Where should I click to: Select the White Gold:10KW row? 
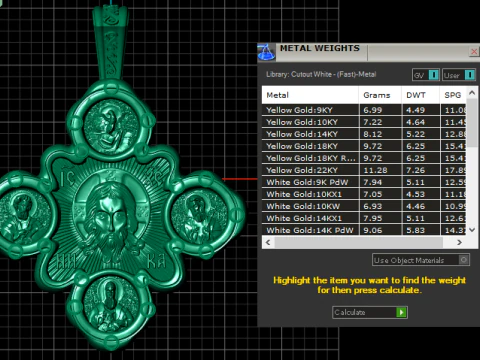364,206
